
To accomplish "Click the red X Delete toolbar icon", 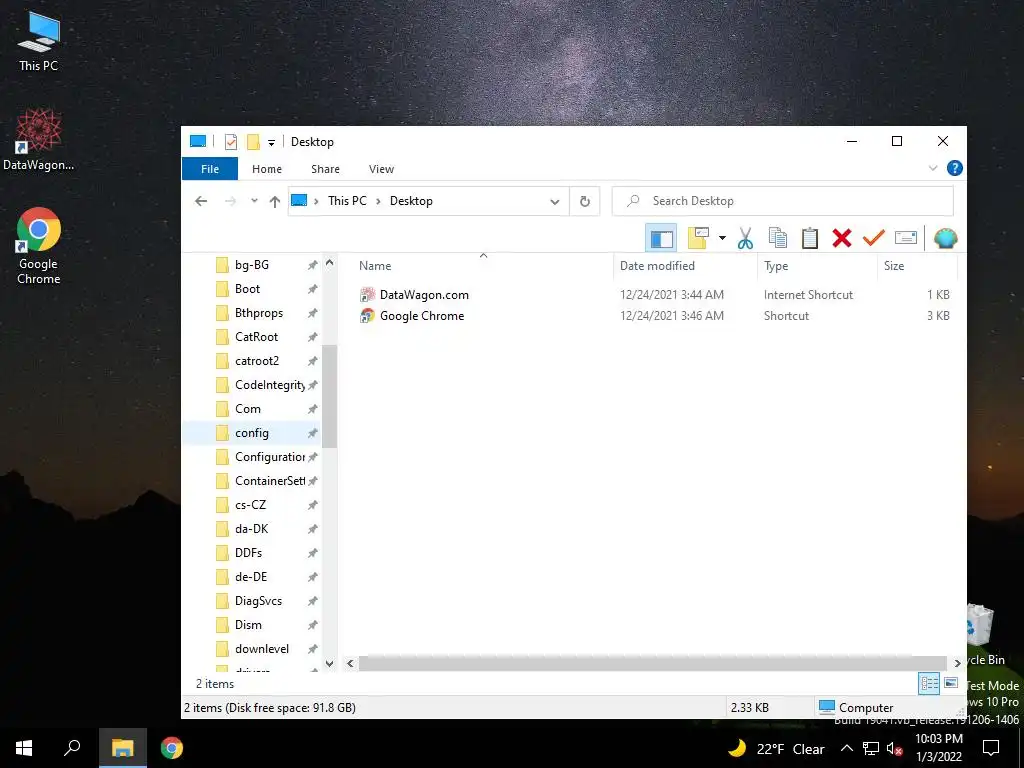I will pyautogui.click(x=842, y=238).
